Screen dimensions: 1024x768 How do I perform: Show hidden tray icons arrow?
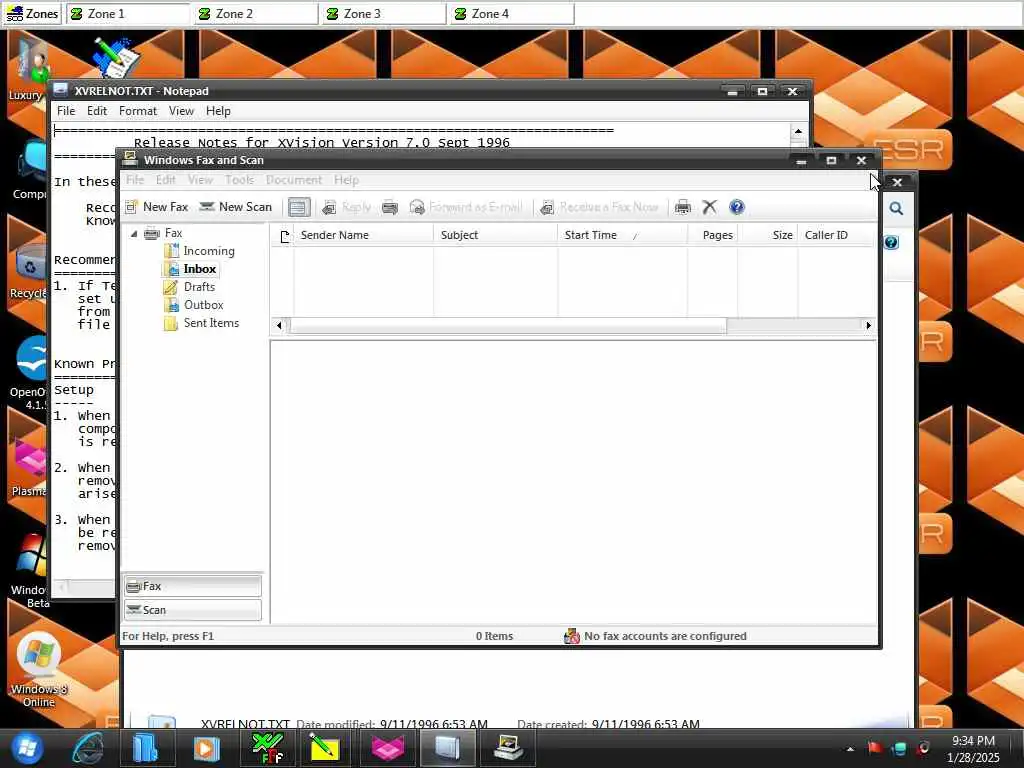tap(850, 750)
